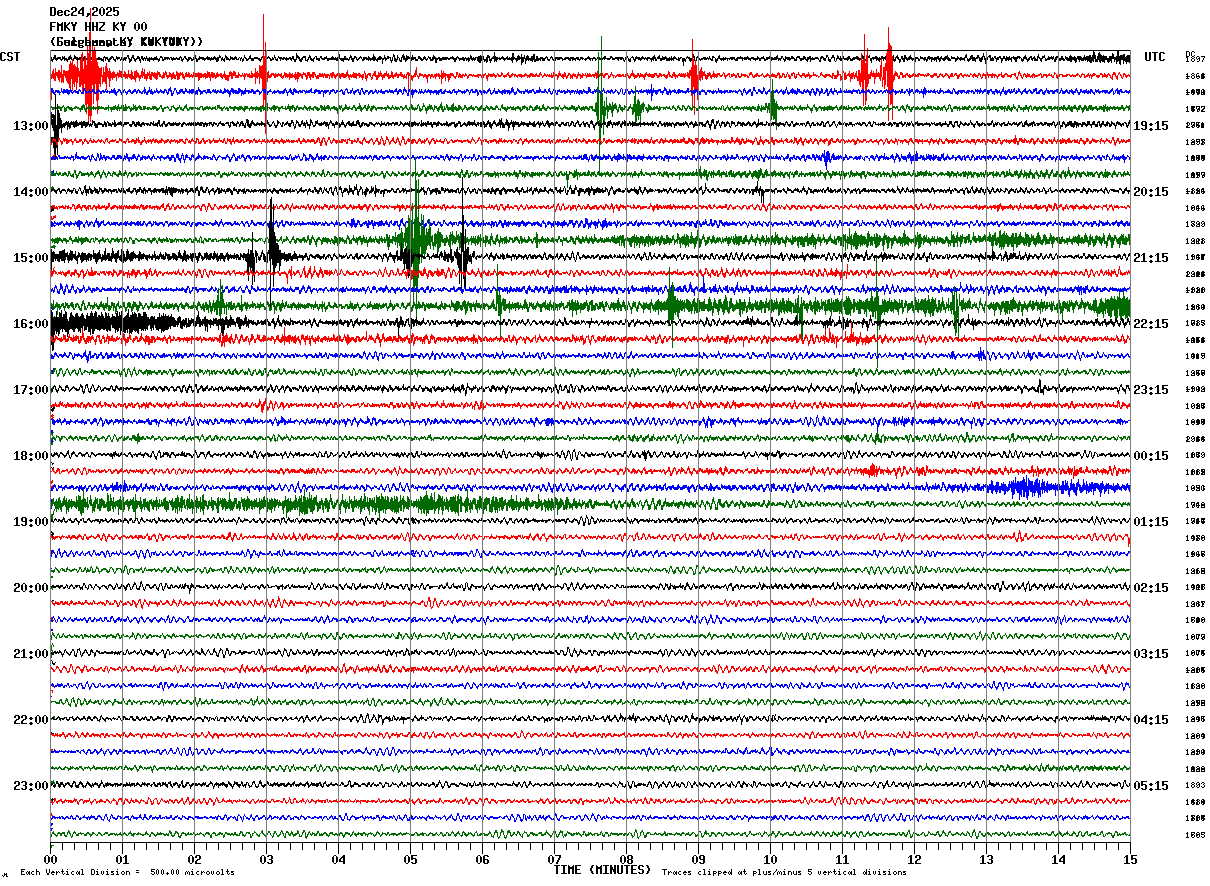Click the 02:15 UTC row label
Screen dimensions: 1210x886
pyautogui.click(x=1151, y=588)
